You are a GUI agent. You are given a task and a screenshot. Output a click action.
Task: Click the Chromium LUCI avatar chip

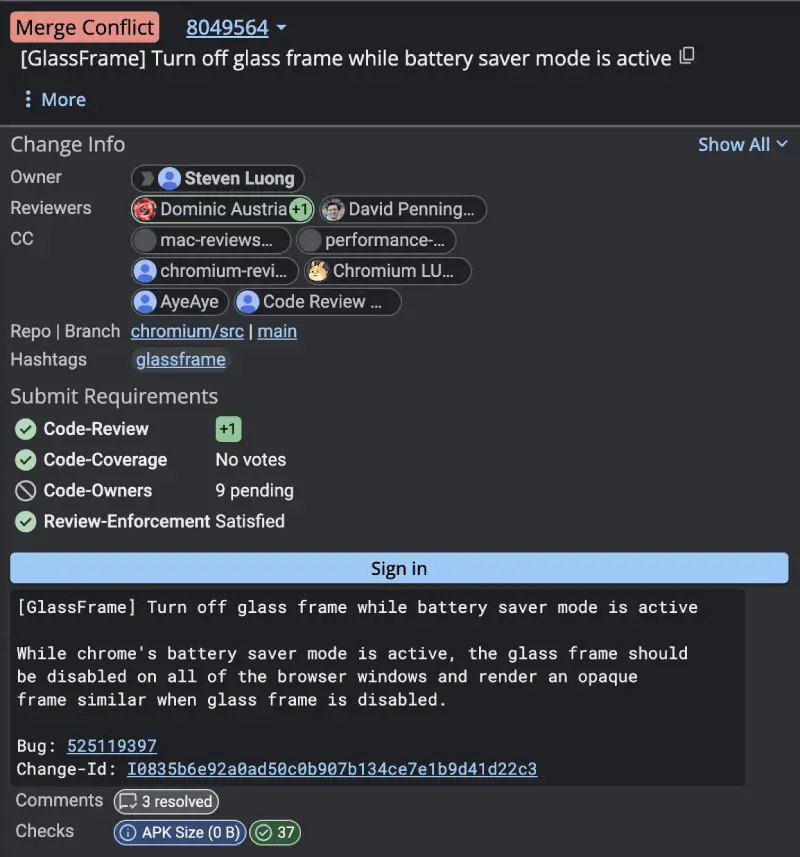[x=387, y=271]
